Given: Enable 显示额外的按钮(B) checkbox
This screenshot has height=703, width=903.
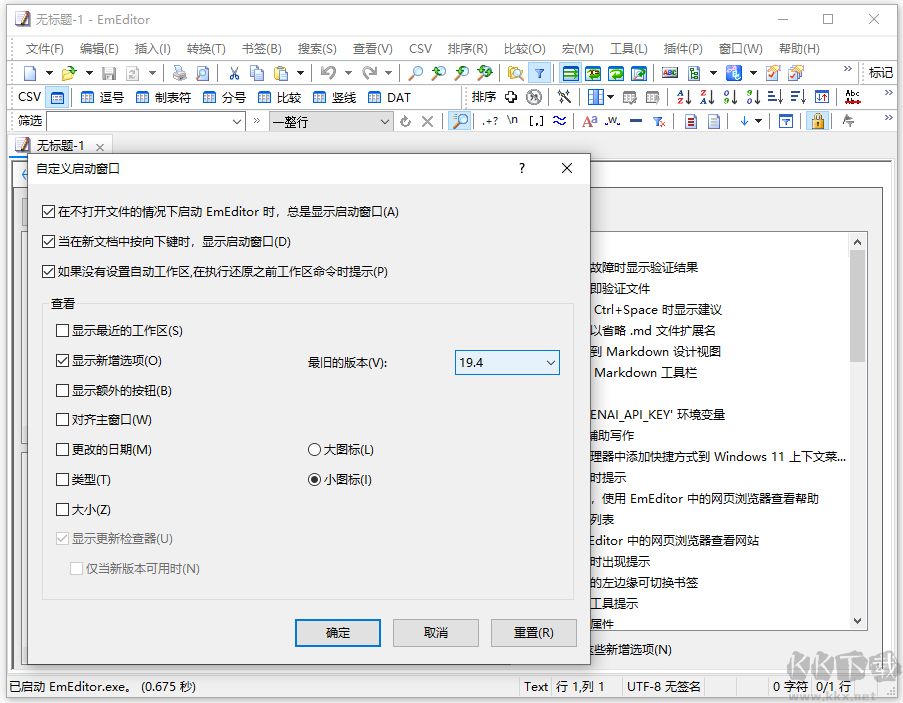Looking at the screenshot, I should click(x=62, y=391).
